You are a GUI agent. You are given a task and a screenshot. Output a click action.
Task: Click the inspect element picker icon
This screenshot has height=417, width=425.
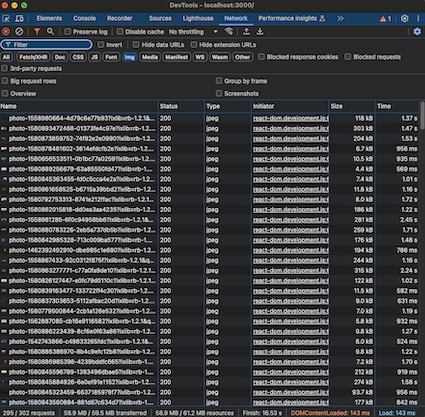pos(6,19)
